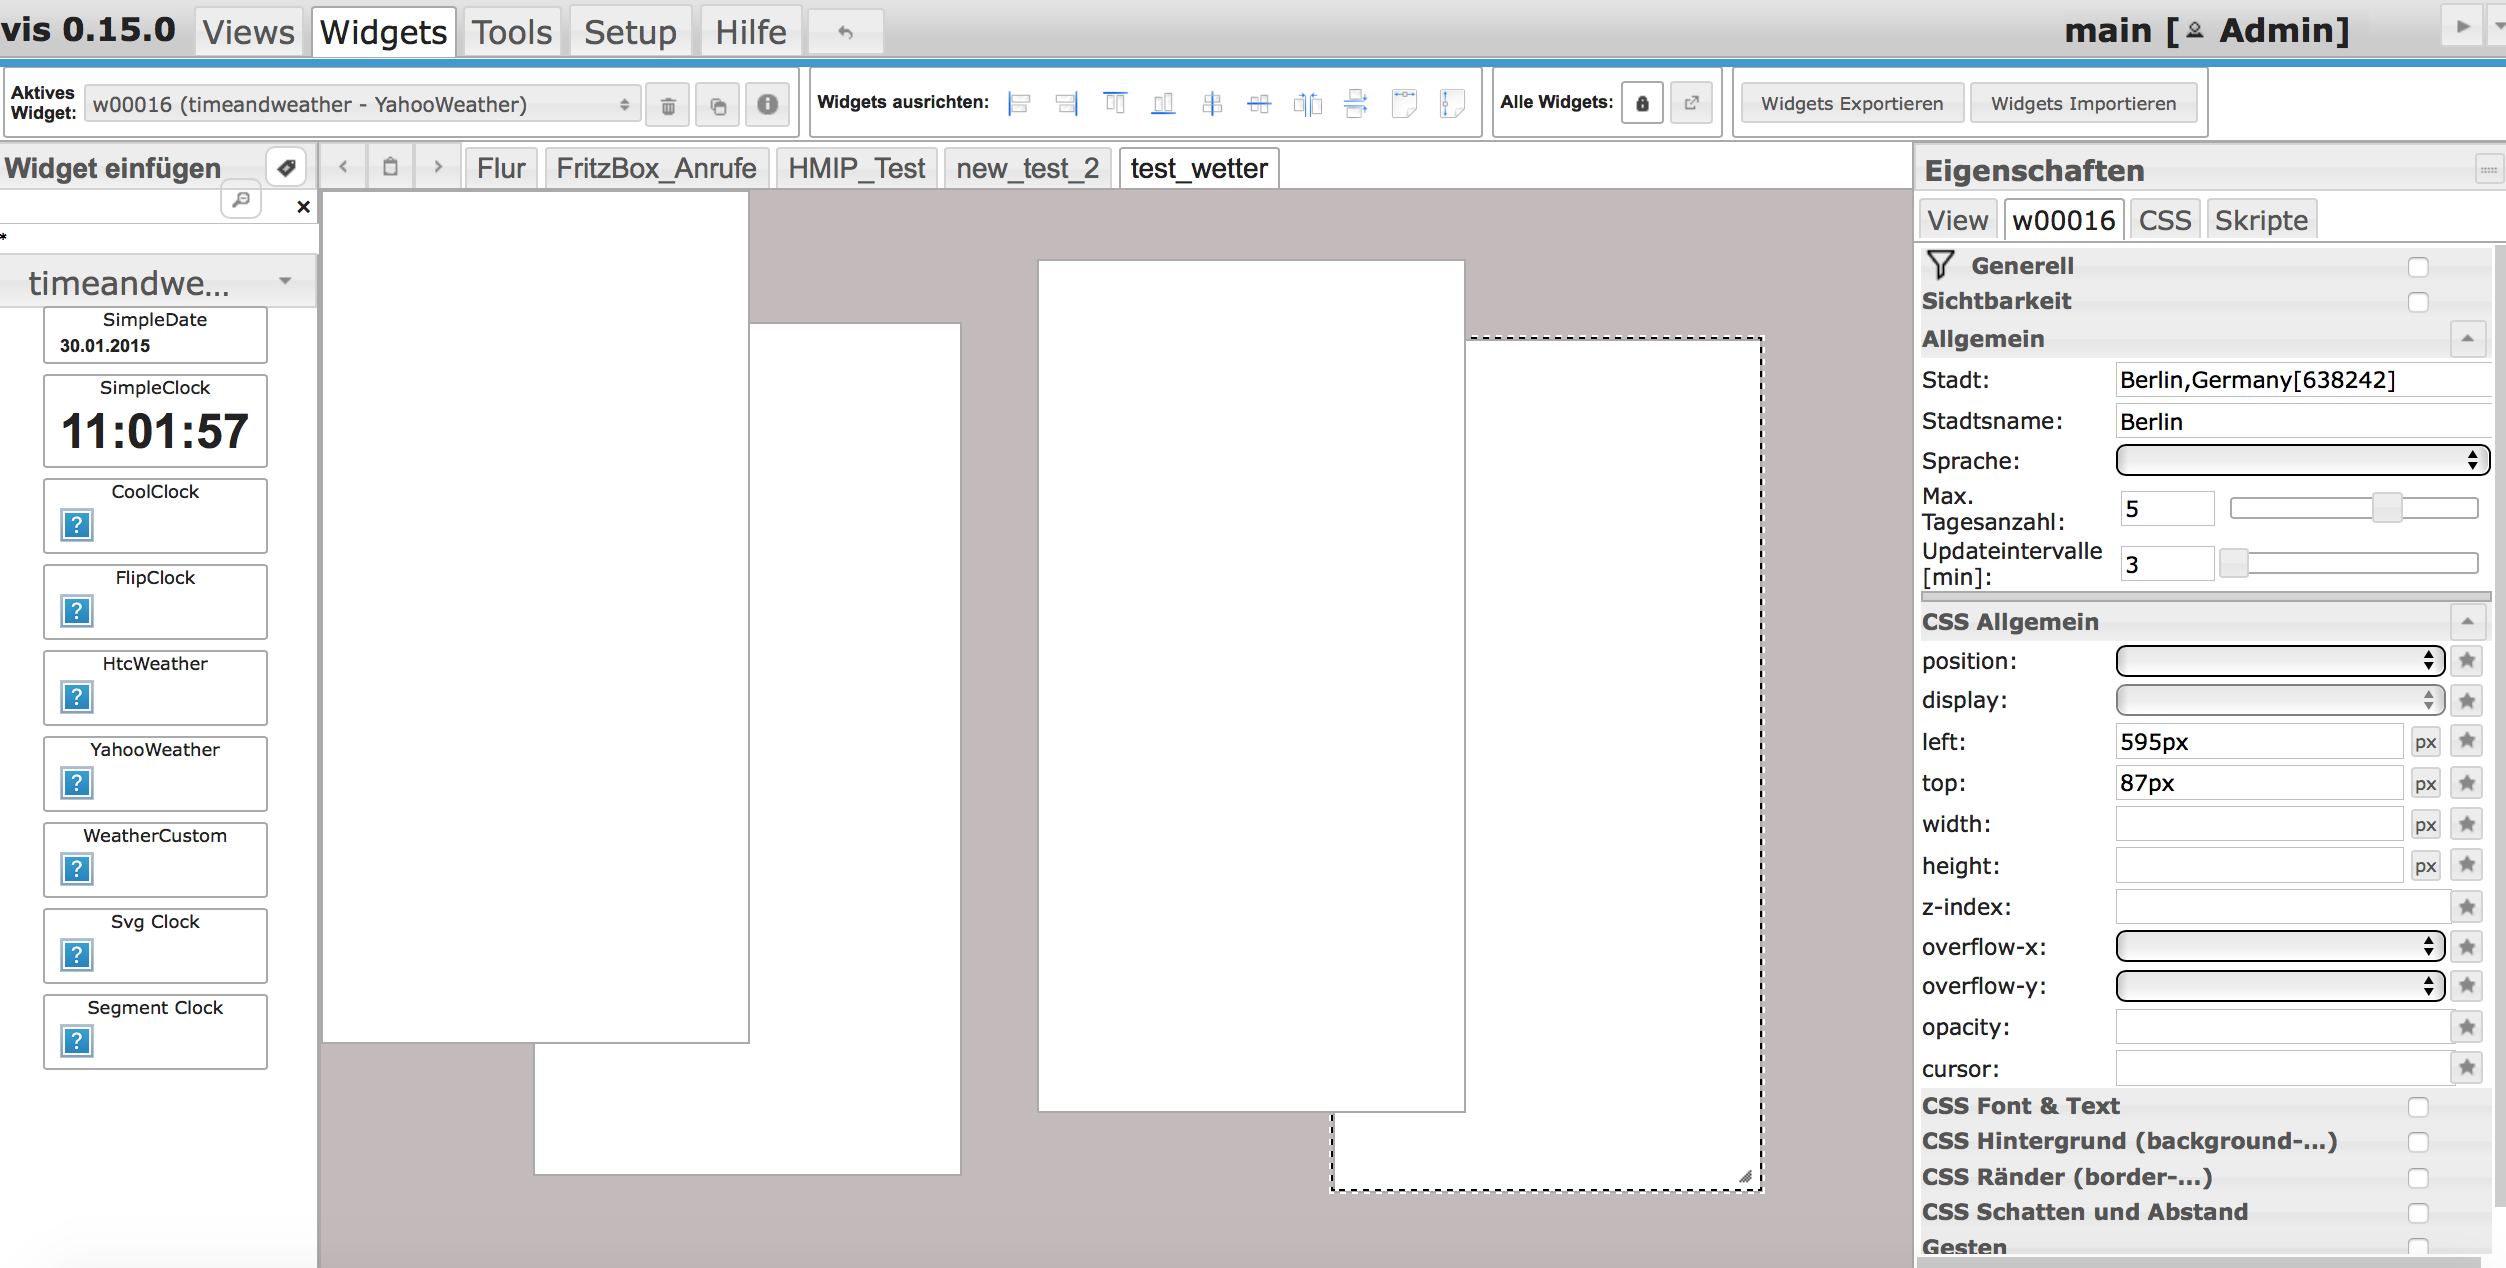Enable the Sichtbarkeit section checkbox
The width and height of the screenshot is (2506, 1268).
click(2417, 302)
